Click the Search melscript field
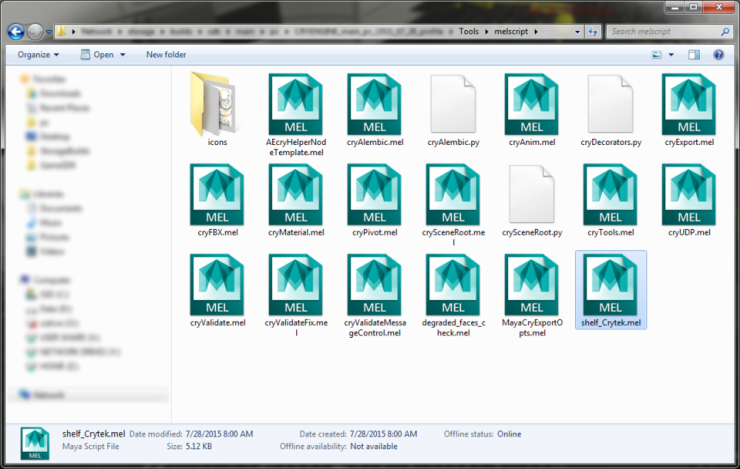Screen dimensions: 740x469 (663, 32)
